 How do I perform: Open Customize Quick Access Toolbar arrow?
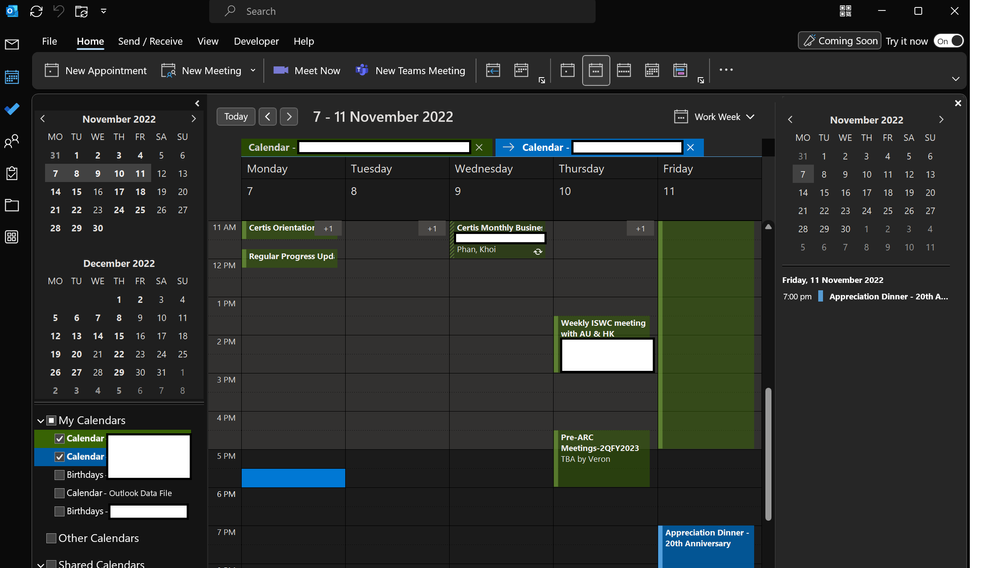104,11
